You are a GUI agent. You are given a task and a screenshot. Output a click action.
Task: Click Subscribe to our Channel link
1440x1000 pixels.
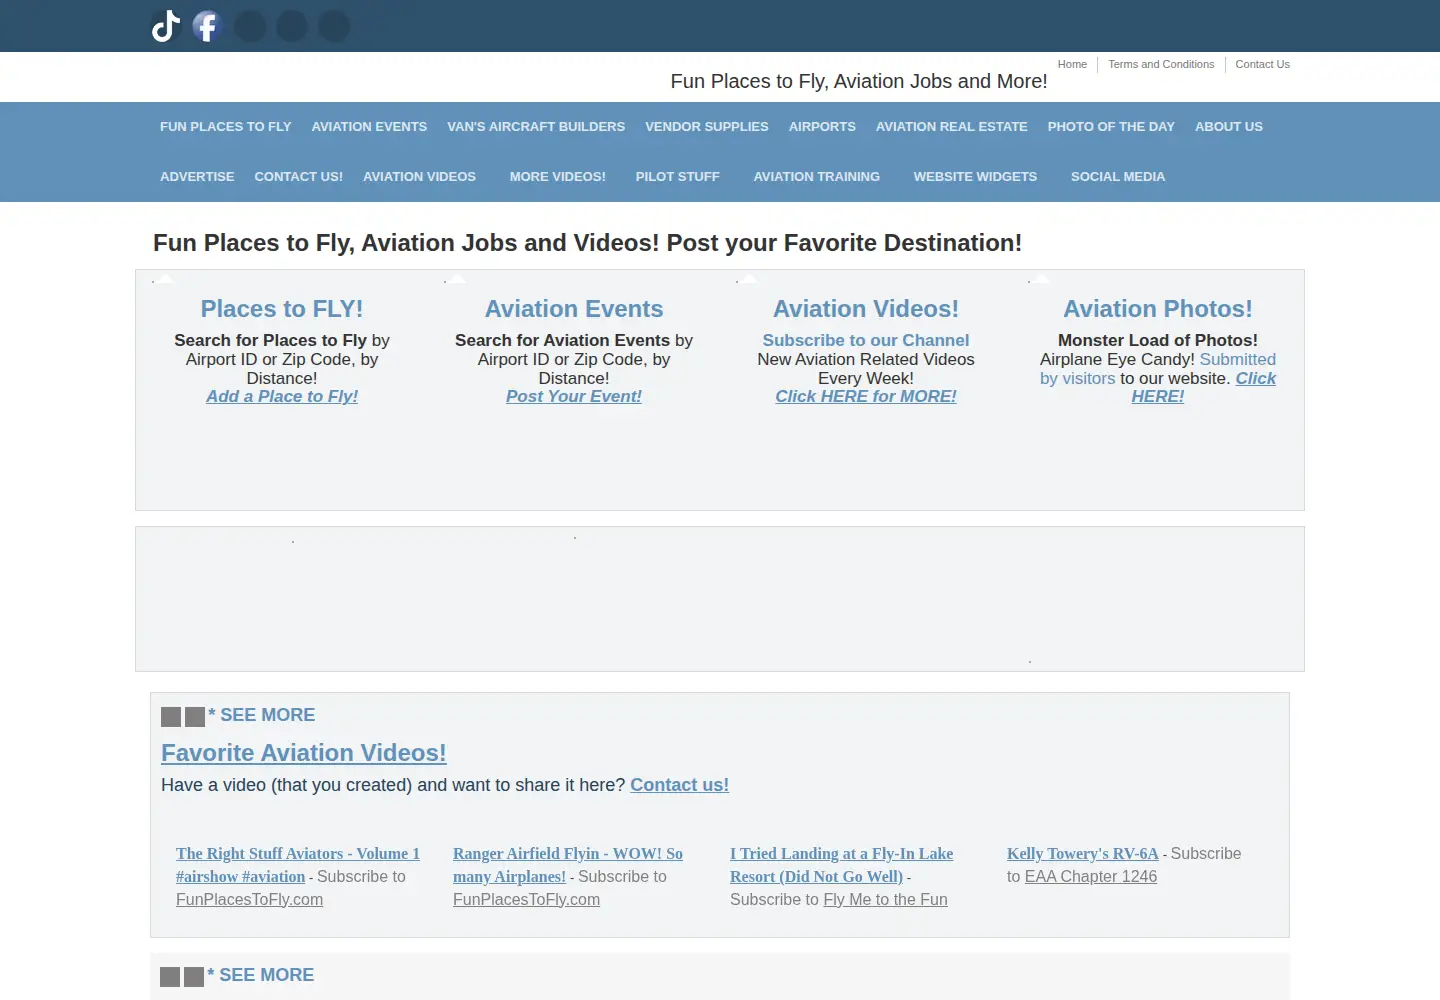(x=866, y=340)
